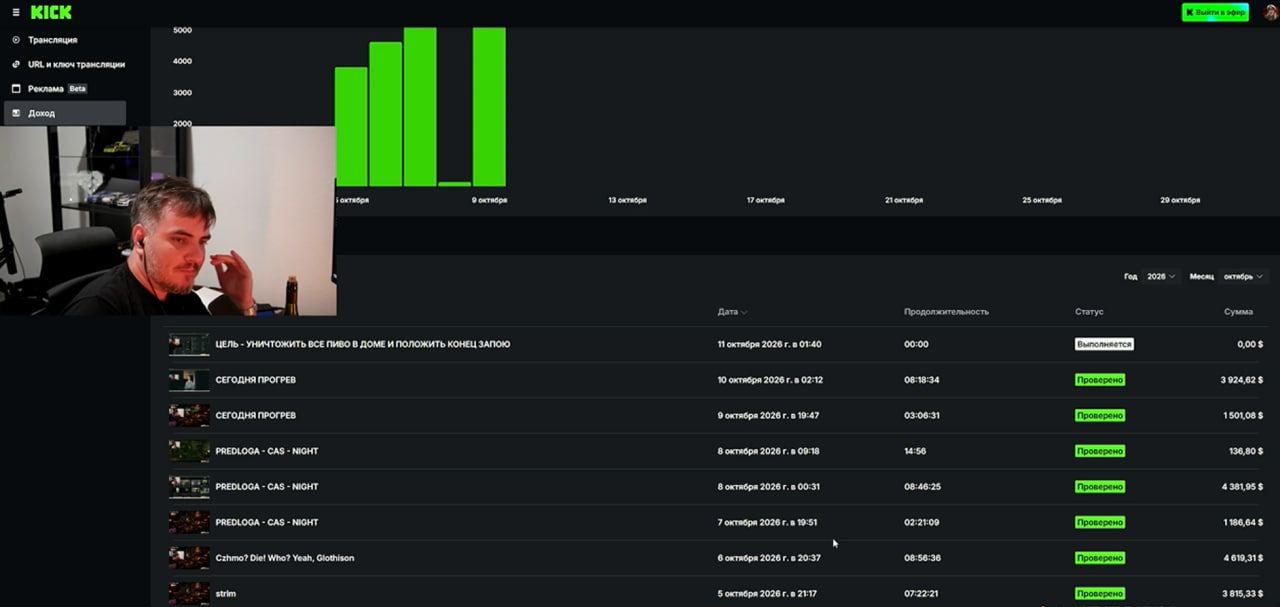Click the Трансляция sidebar icon
Viewport: 1280px width, 607px height.
click(16, 40)
